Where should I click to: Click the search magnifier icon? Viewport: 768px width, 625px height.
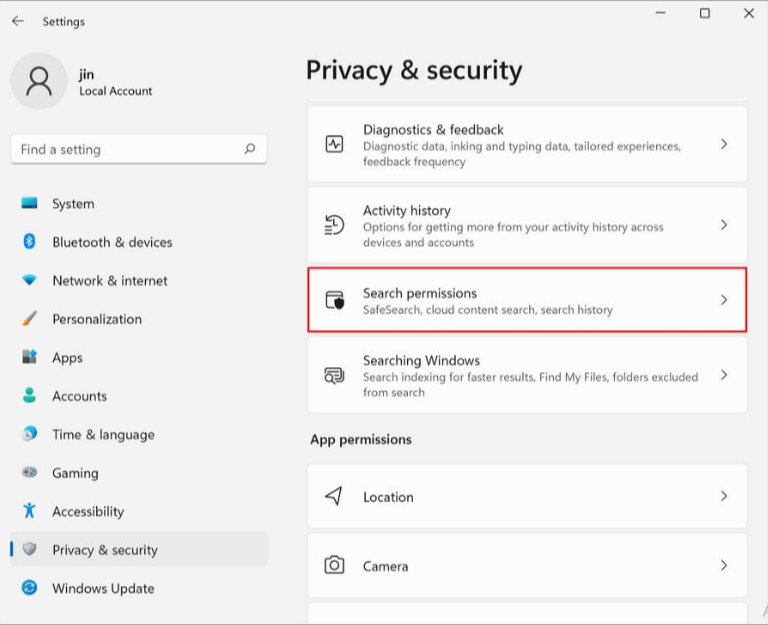pyautogui.click(x=250, y=148)
